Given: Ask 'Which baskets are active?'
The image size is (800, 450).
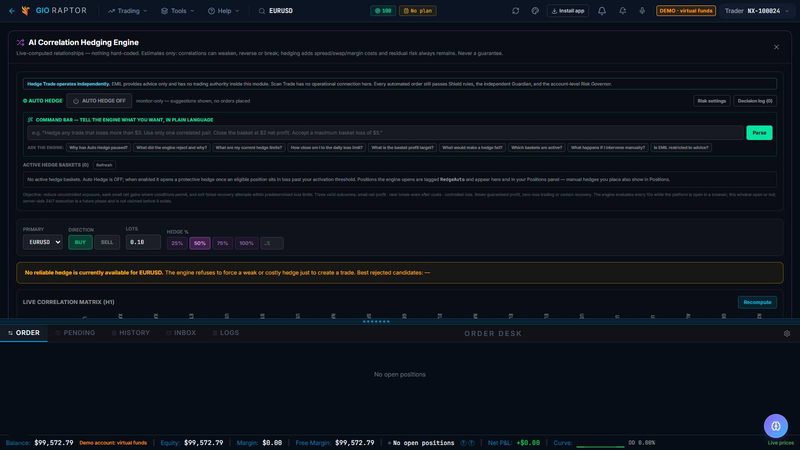Looking at the screenshot, I should 536,147.
